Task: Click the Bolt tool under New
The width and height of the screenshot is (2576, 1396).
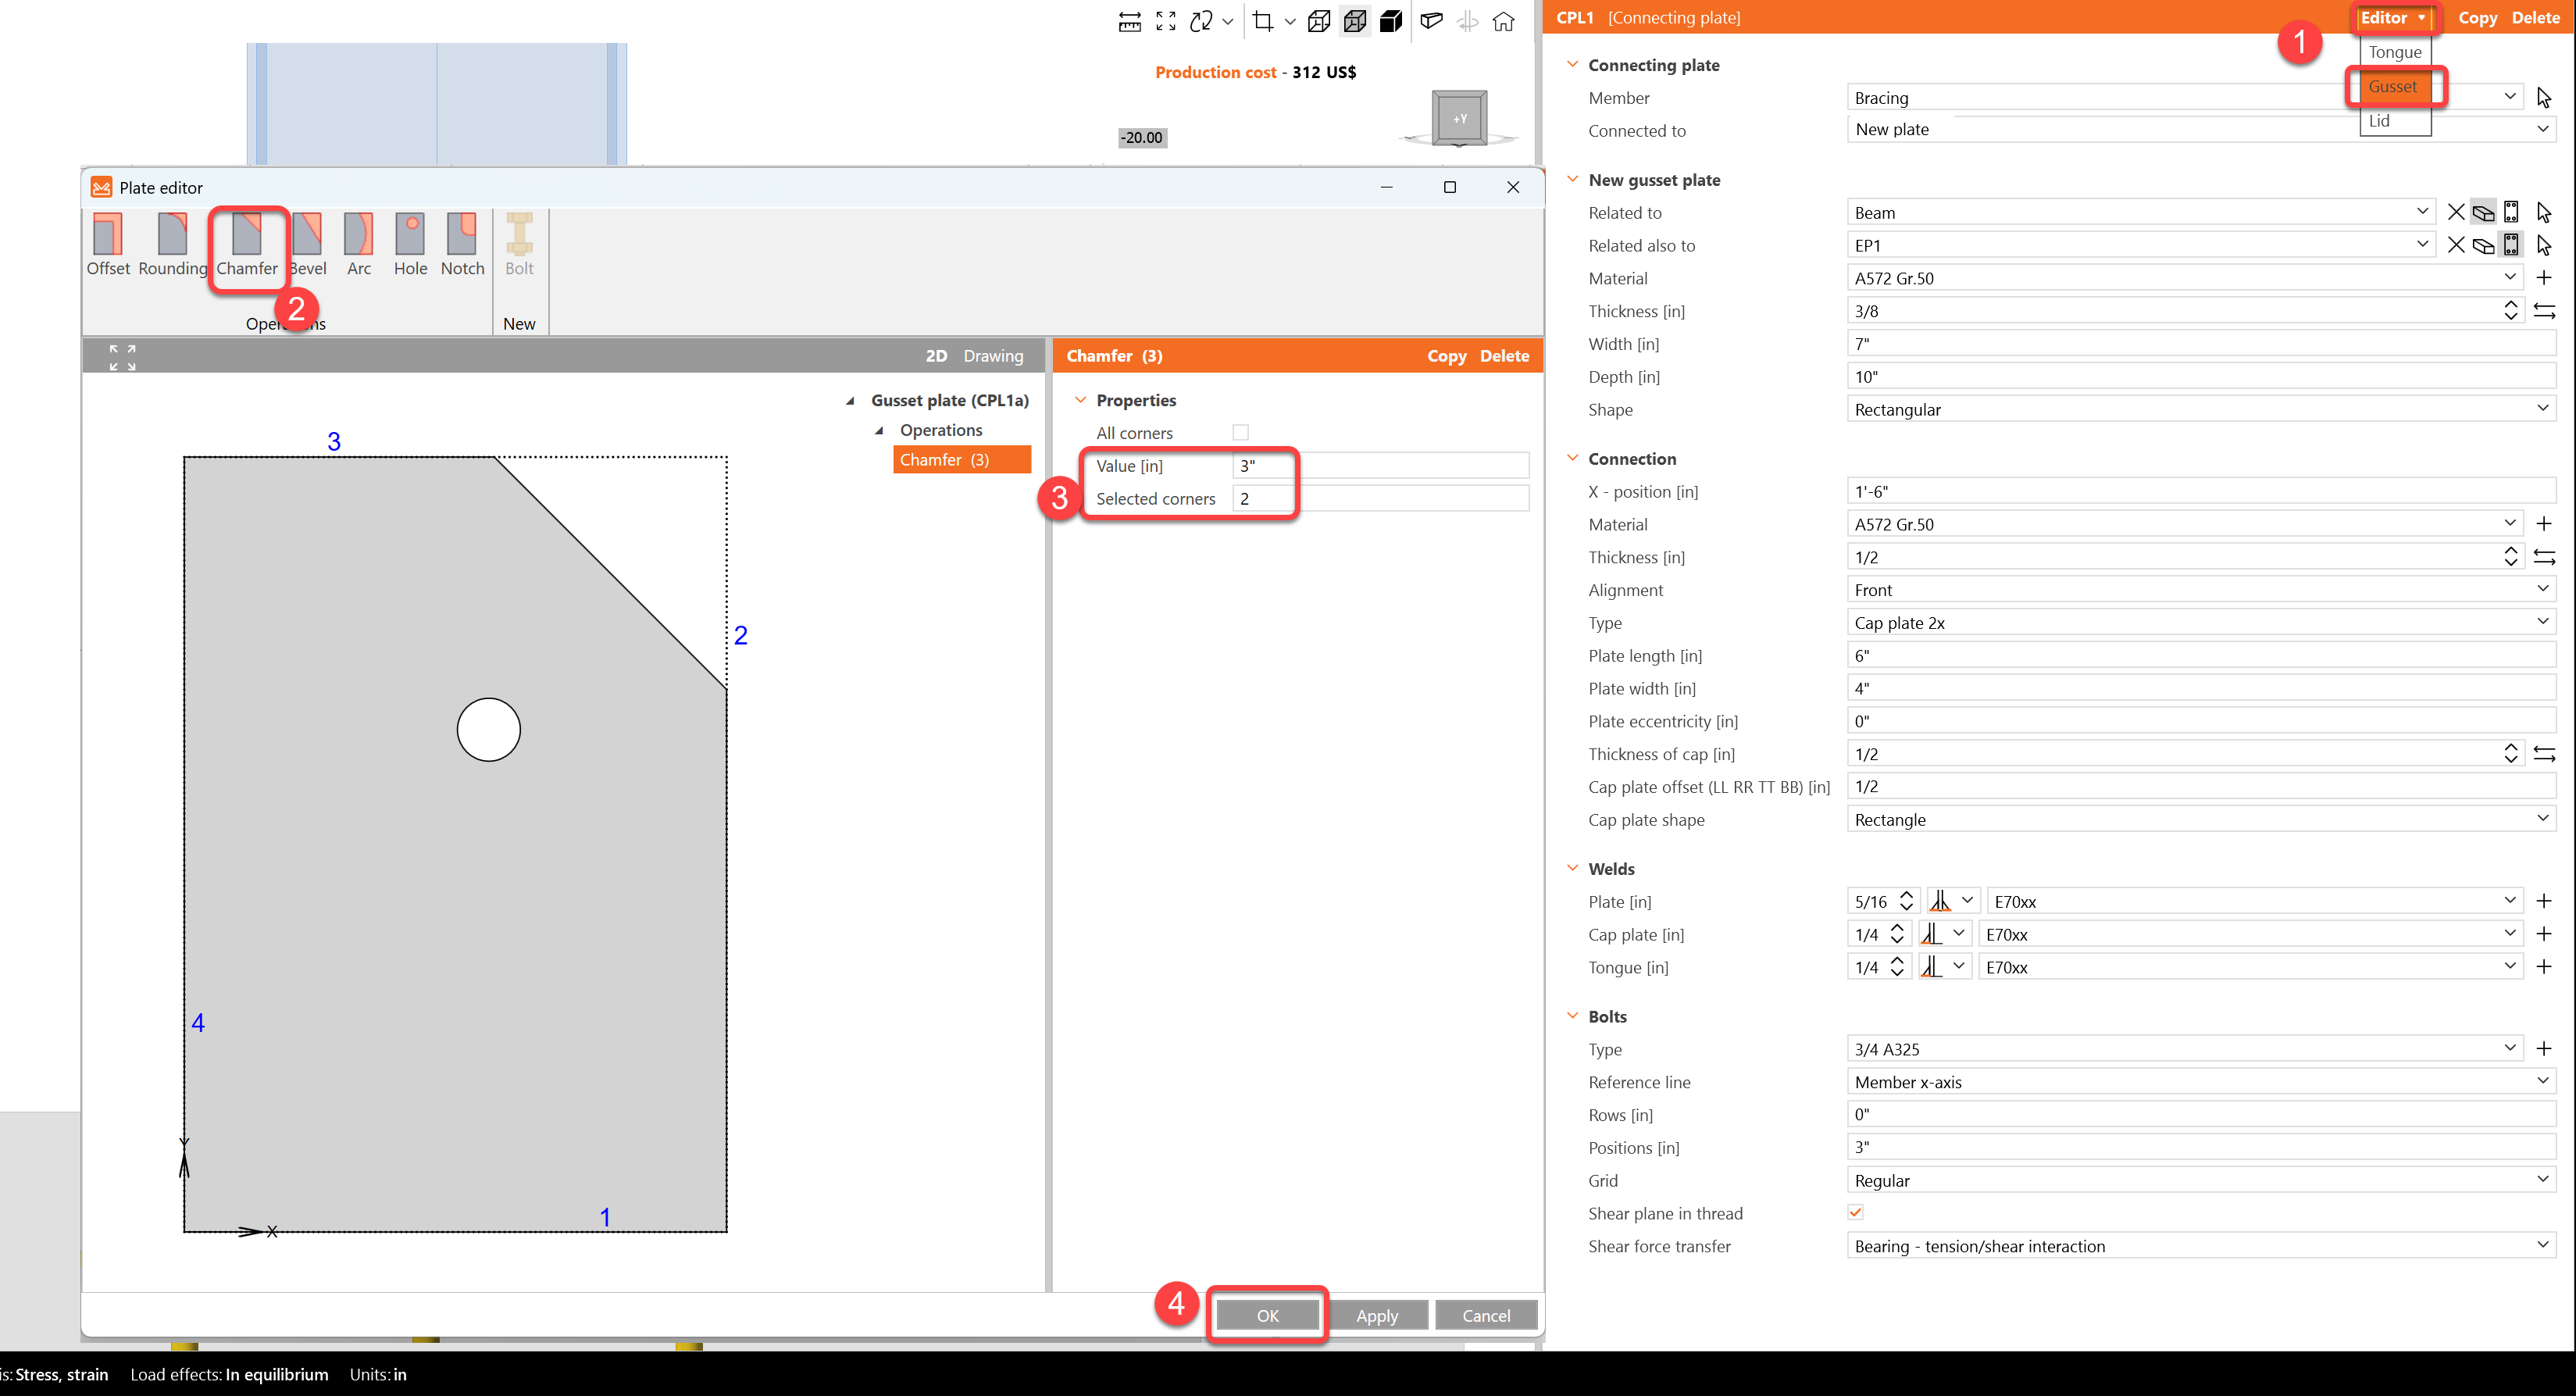Action: tap(519, 245)
